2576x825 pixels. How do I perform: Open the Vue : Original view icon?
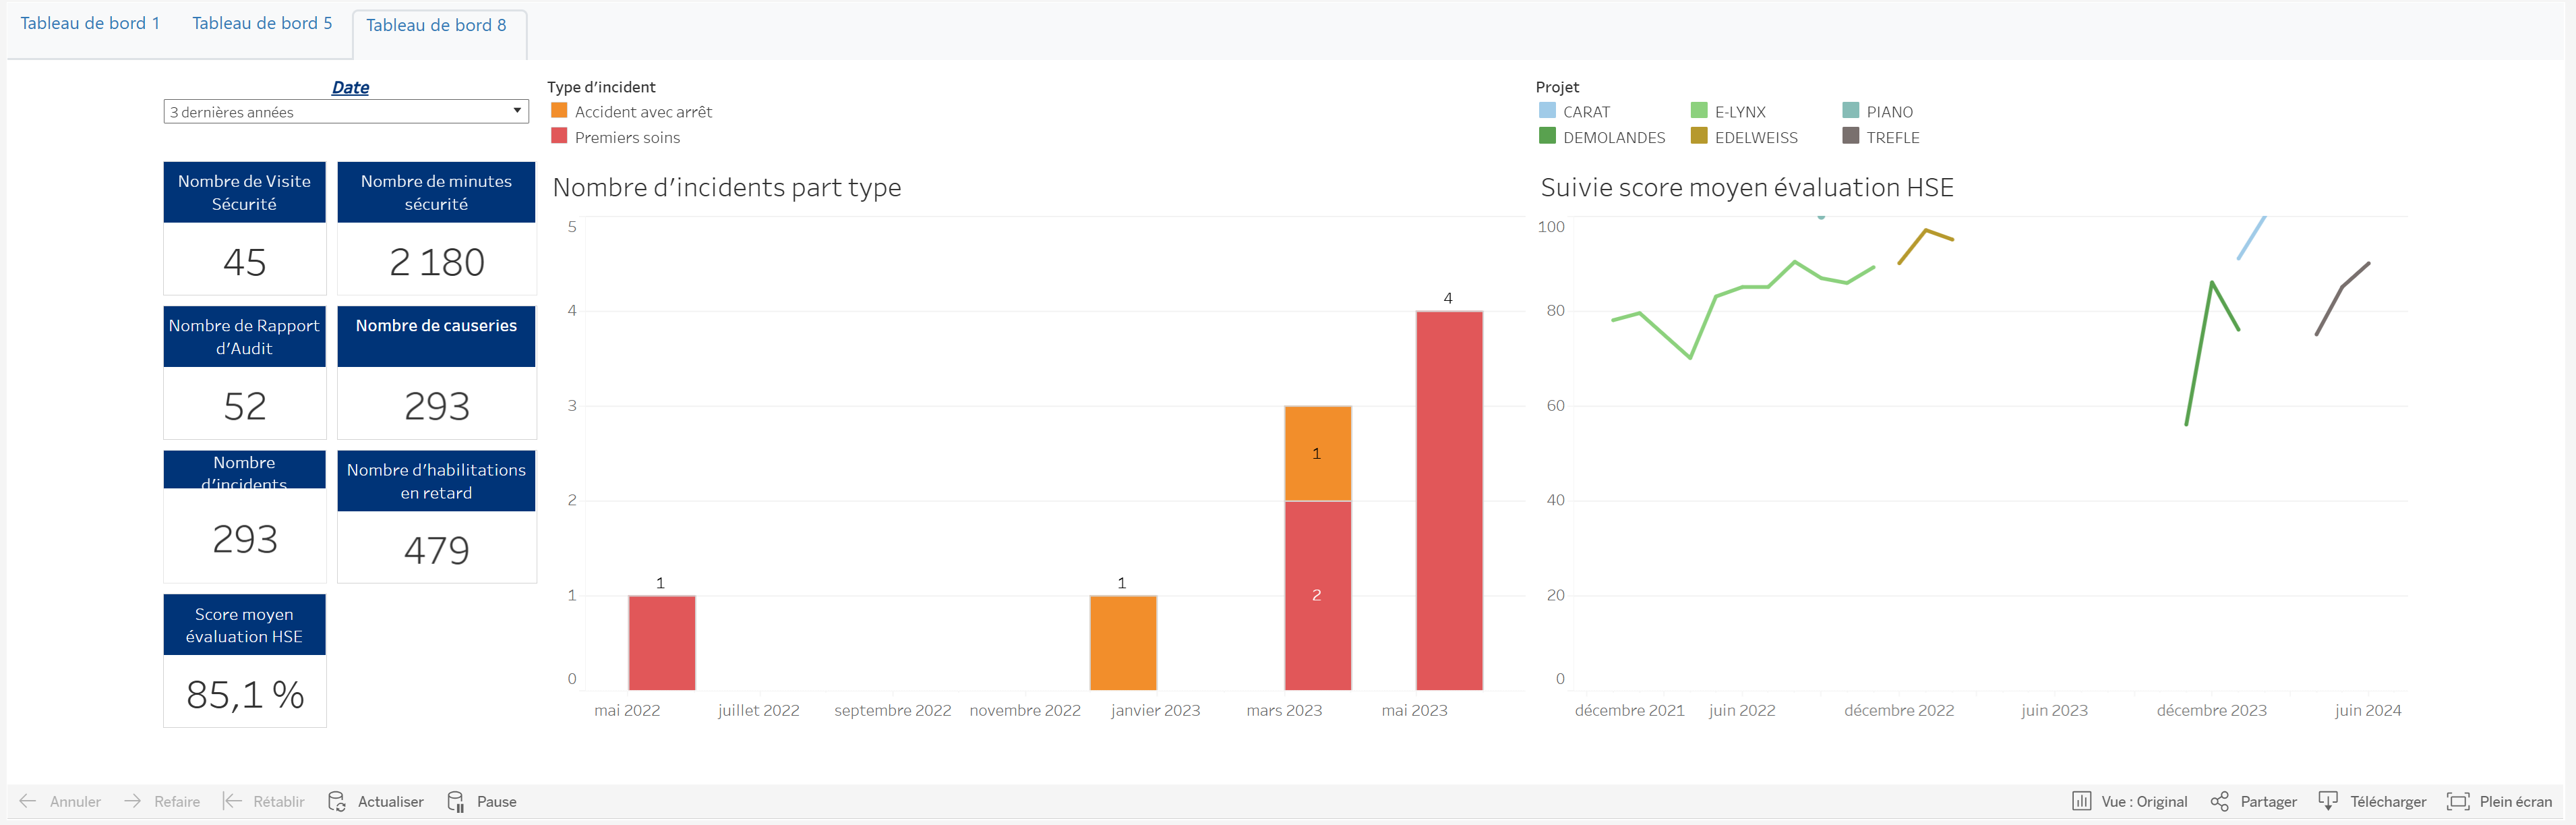pyautogui.click(x=2081, y=801)
